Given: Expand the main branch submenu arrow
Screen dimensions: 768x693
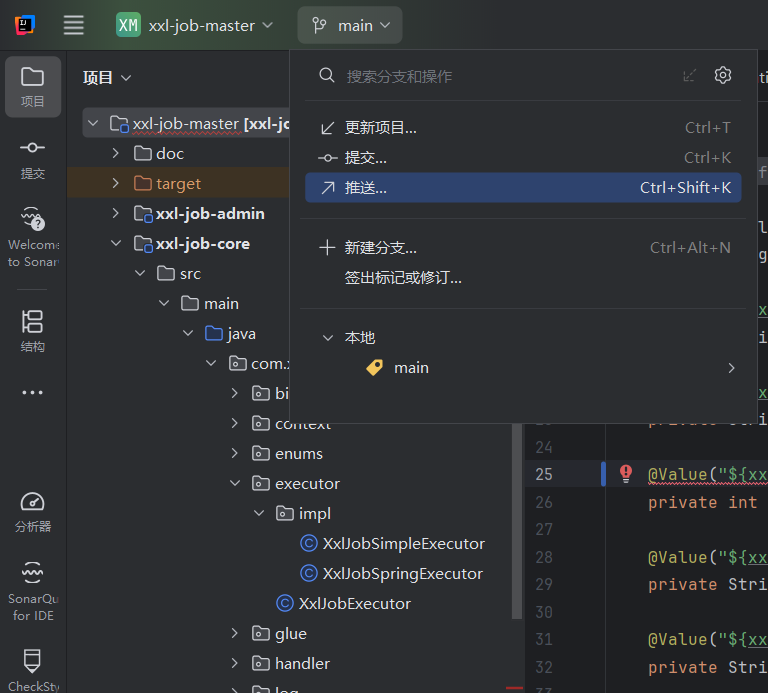Looking at the screenshot, I should click(731, 368).
